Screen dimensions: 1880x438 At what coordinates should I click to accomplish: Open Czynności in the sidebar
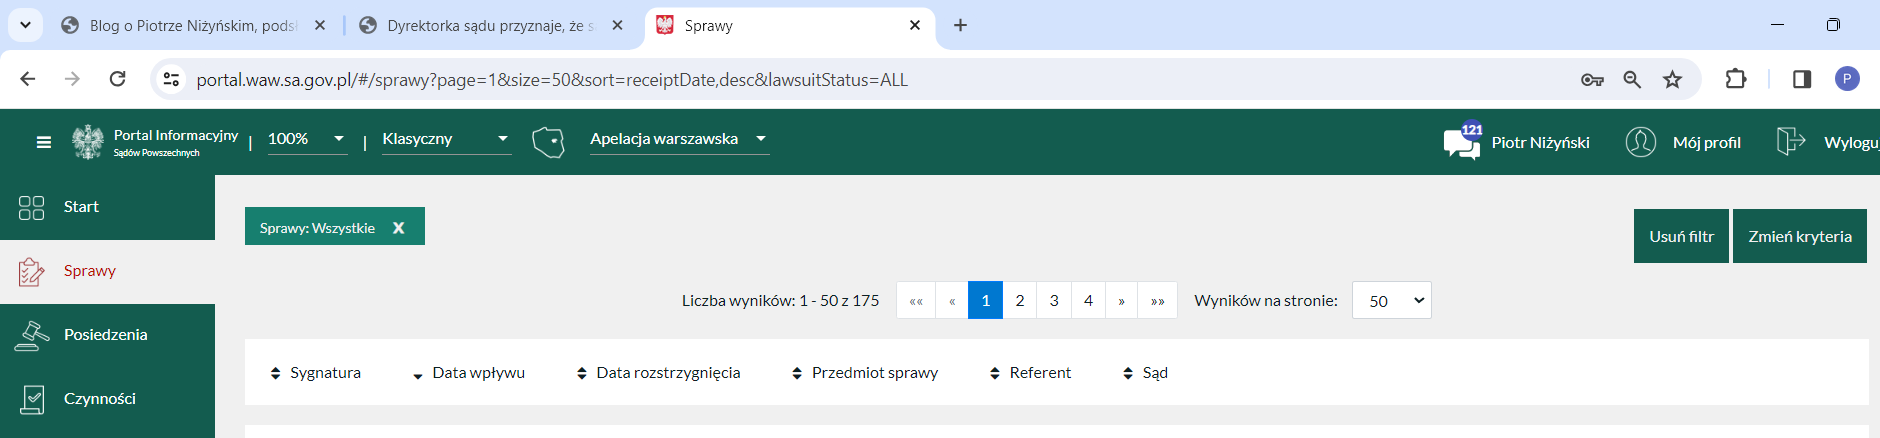[x=99, y=399]
